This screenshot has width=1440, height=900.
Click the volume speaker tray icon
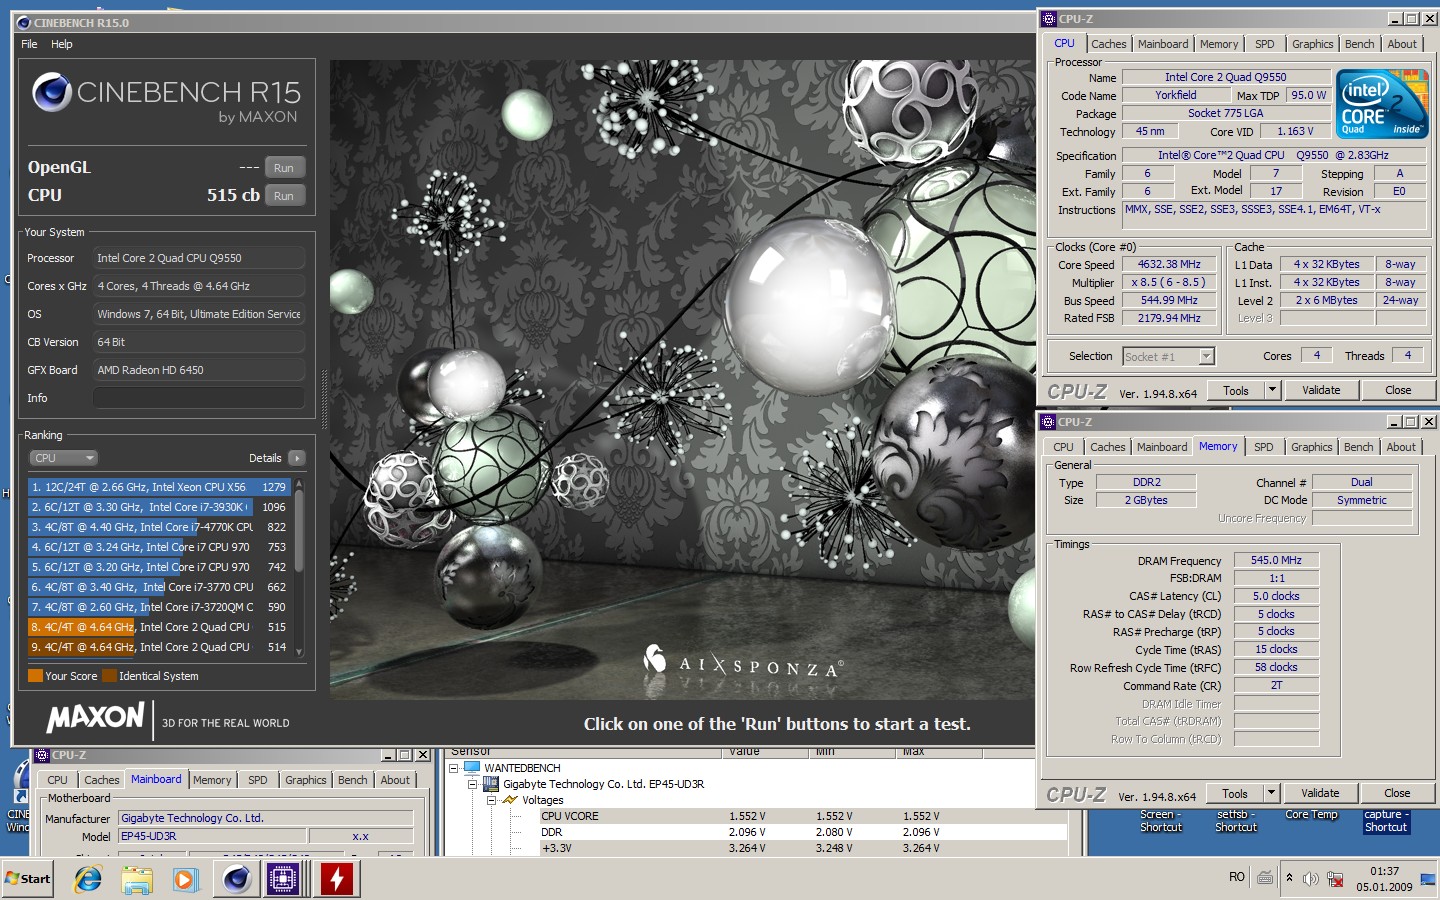point(1311,879)
